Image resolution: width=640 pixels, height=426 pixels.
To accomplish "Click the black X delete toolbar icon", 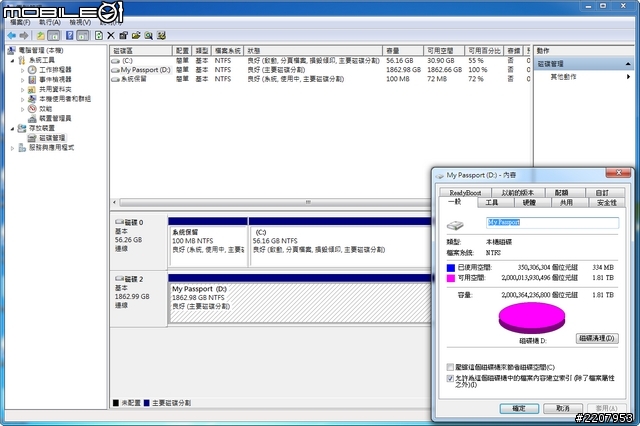I will [111, 36].
